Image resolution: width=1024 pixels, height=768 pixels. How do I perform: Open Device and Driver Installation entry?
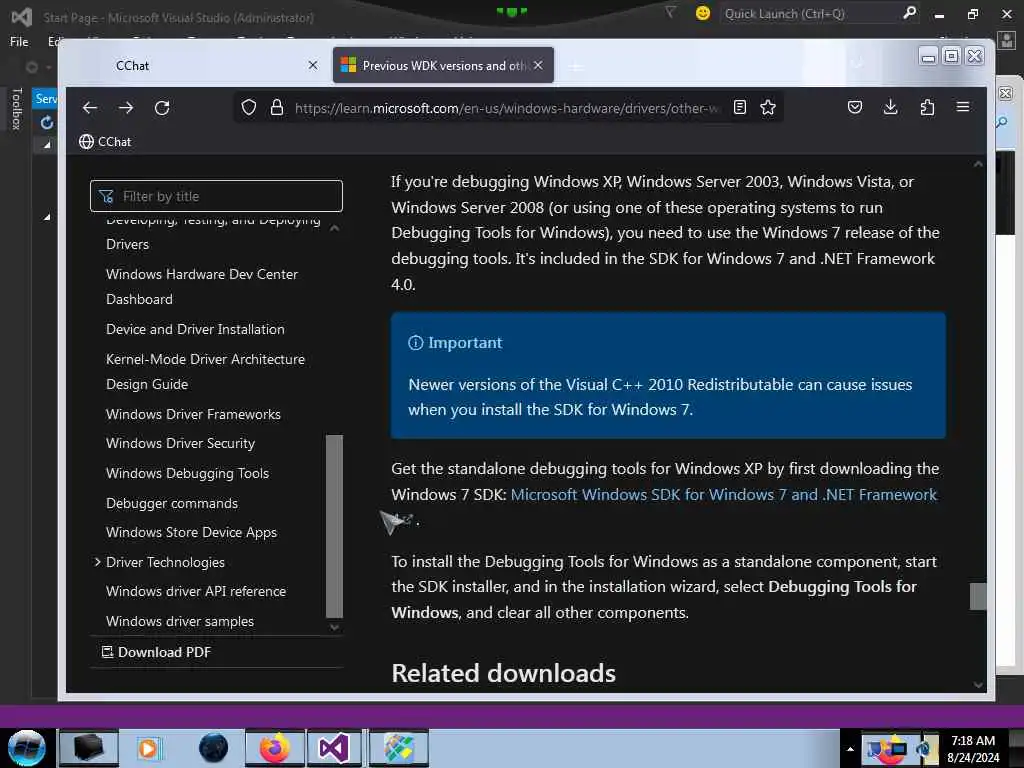[x=195, y=329]
